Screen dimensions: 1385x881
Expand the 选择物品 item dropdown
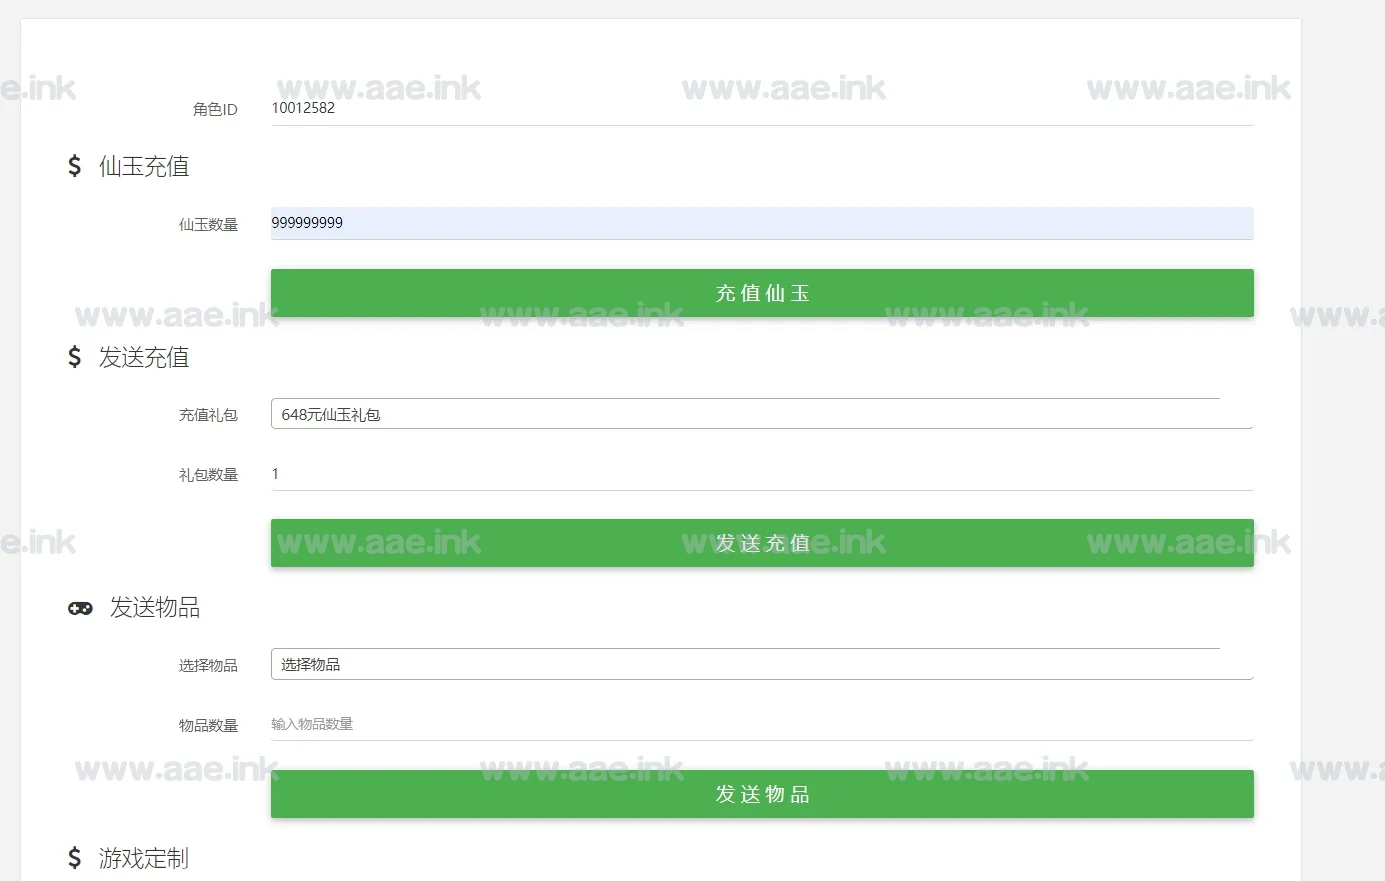pyautogui.click(x=760, y=664)
